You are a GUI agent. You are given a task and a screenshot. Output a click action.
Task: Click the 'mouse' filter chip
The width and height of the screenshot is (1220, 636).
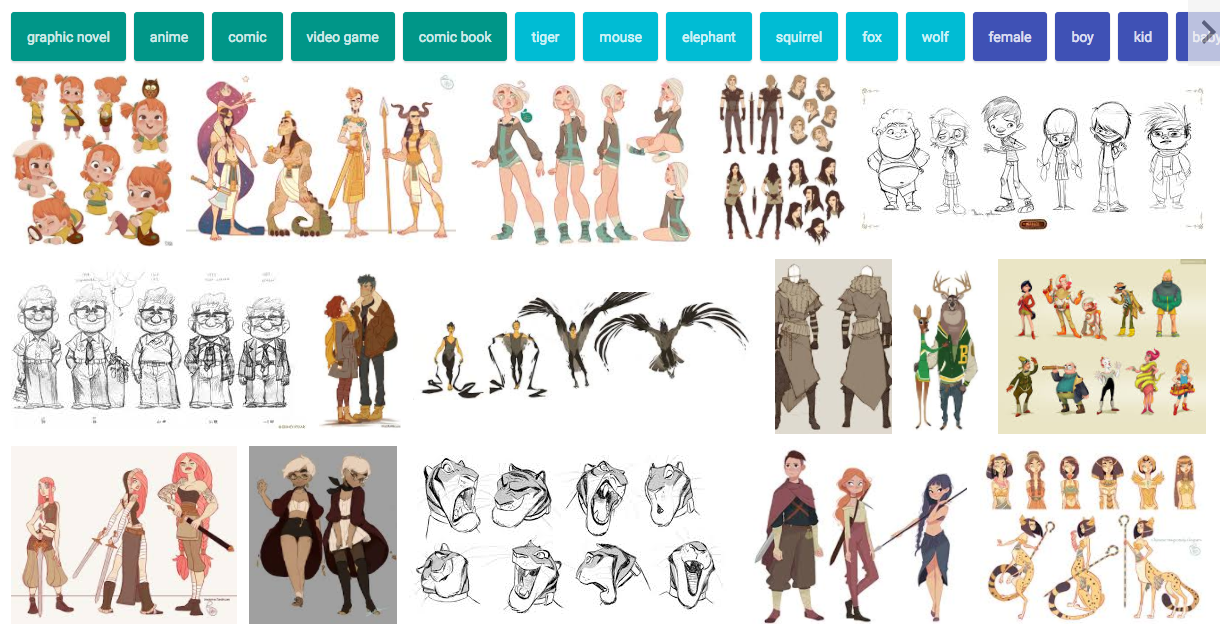pyautogui.click(x=620, y=37)
